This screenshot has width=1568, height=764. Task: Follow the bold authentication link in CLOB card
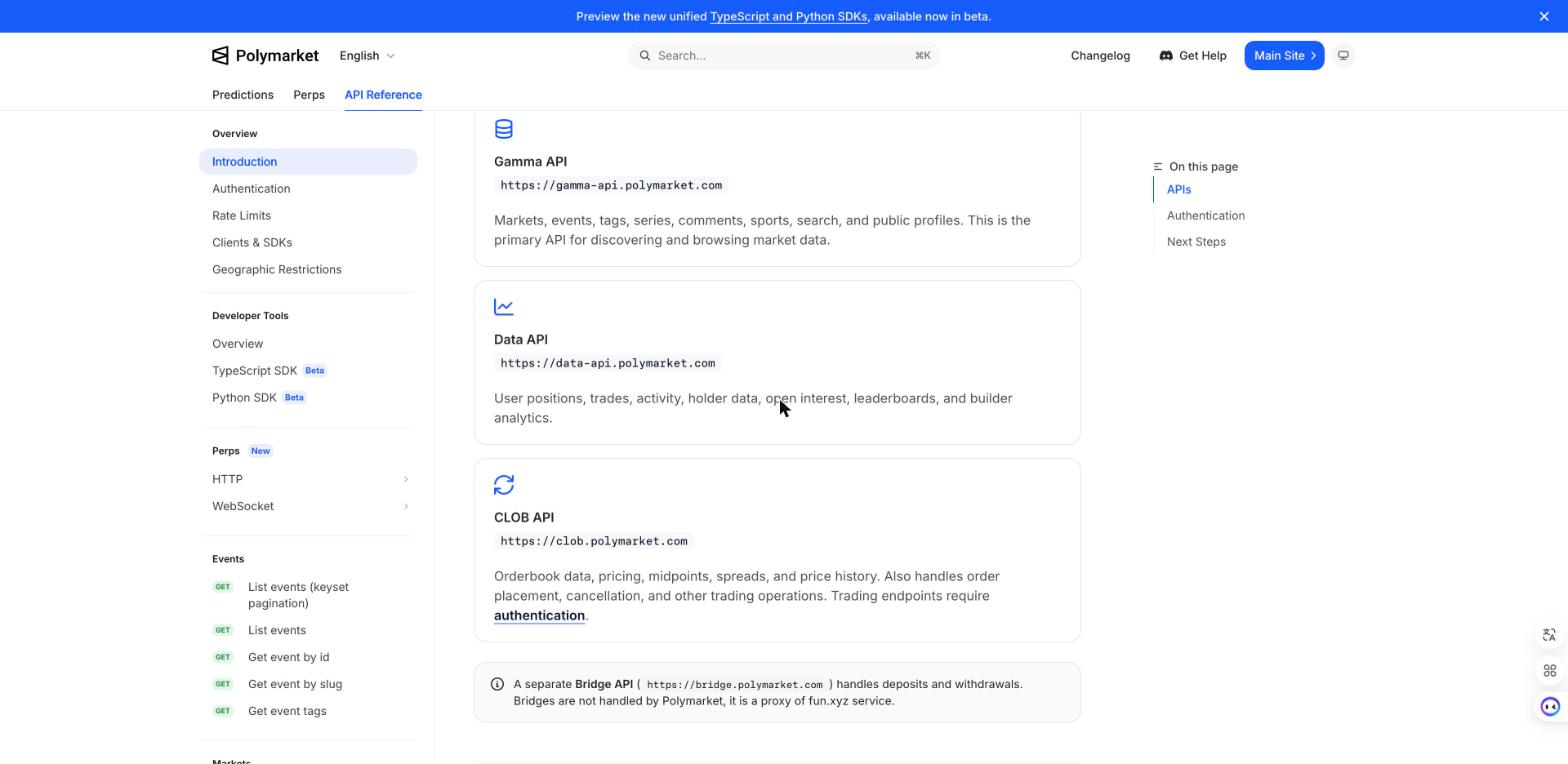coord(539,616)
